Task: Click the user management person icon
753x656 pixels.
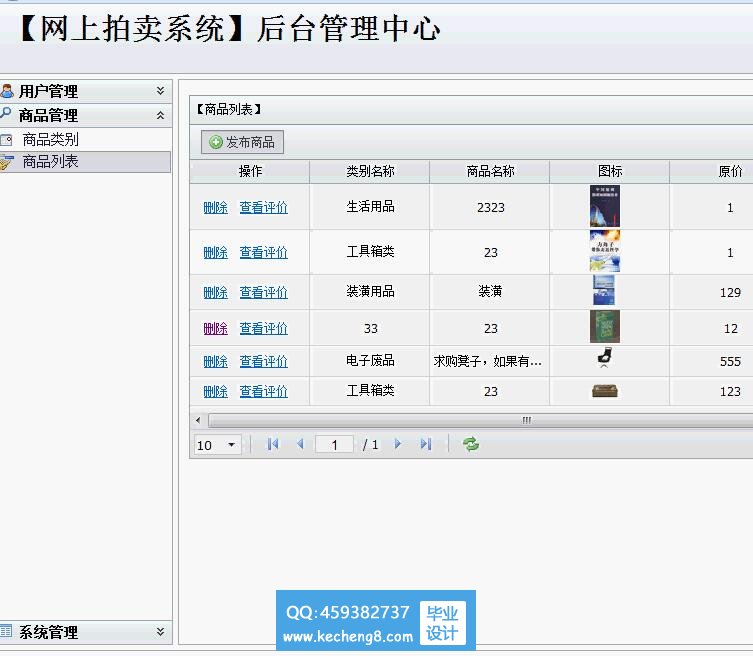Action: [7, 91]
